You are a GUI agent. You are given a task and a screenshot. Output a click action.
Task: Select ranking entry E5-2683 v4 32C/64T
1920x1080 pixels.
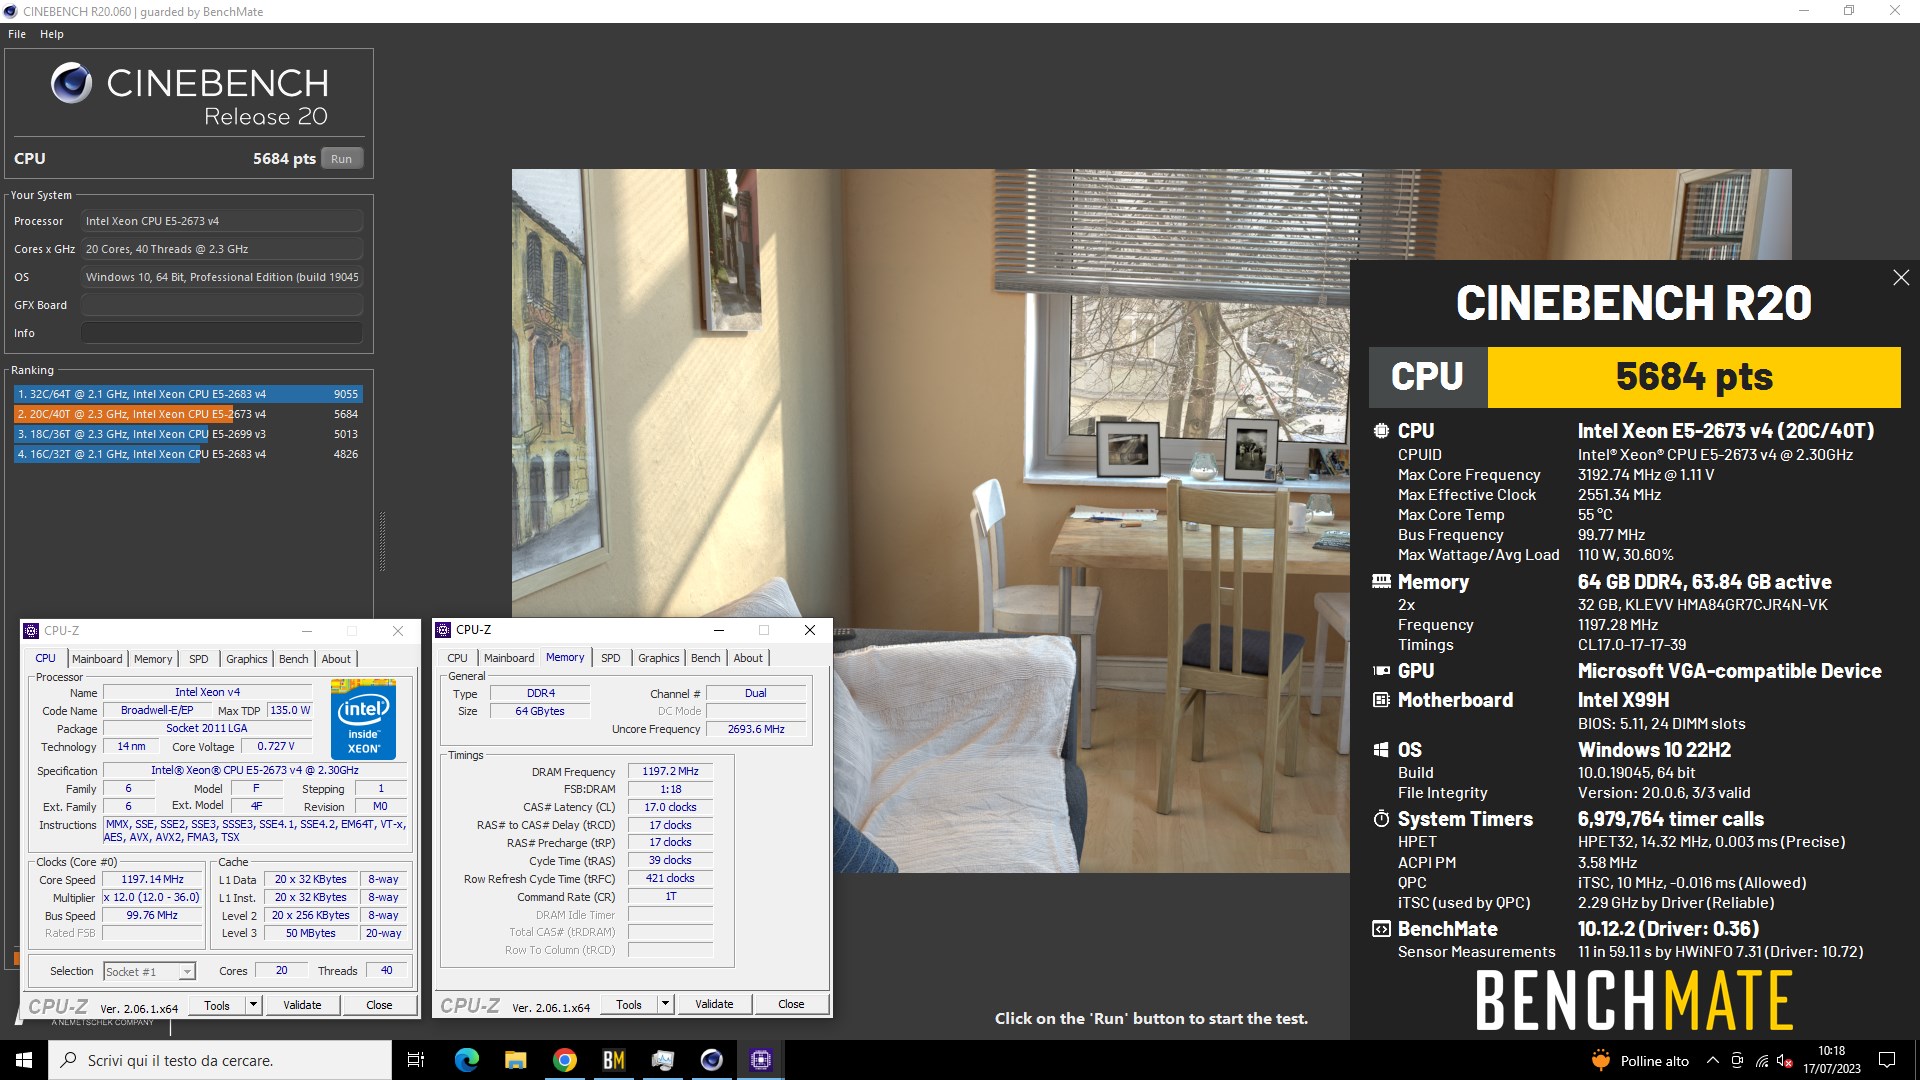[x=188, y=394]
